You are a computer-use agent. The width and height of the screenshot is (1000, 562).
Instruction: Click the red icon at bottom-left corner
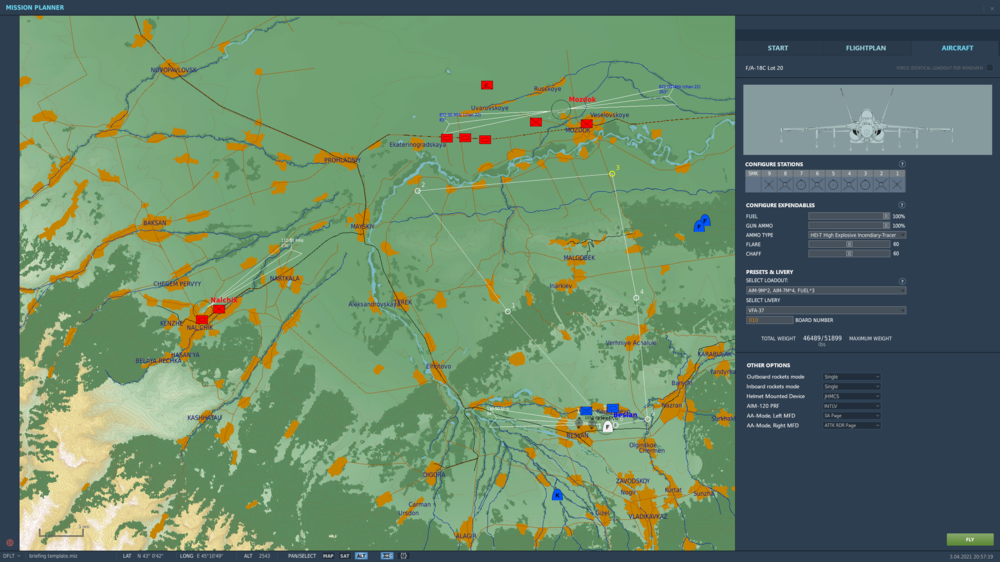coord(10,543)
